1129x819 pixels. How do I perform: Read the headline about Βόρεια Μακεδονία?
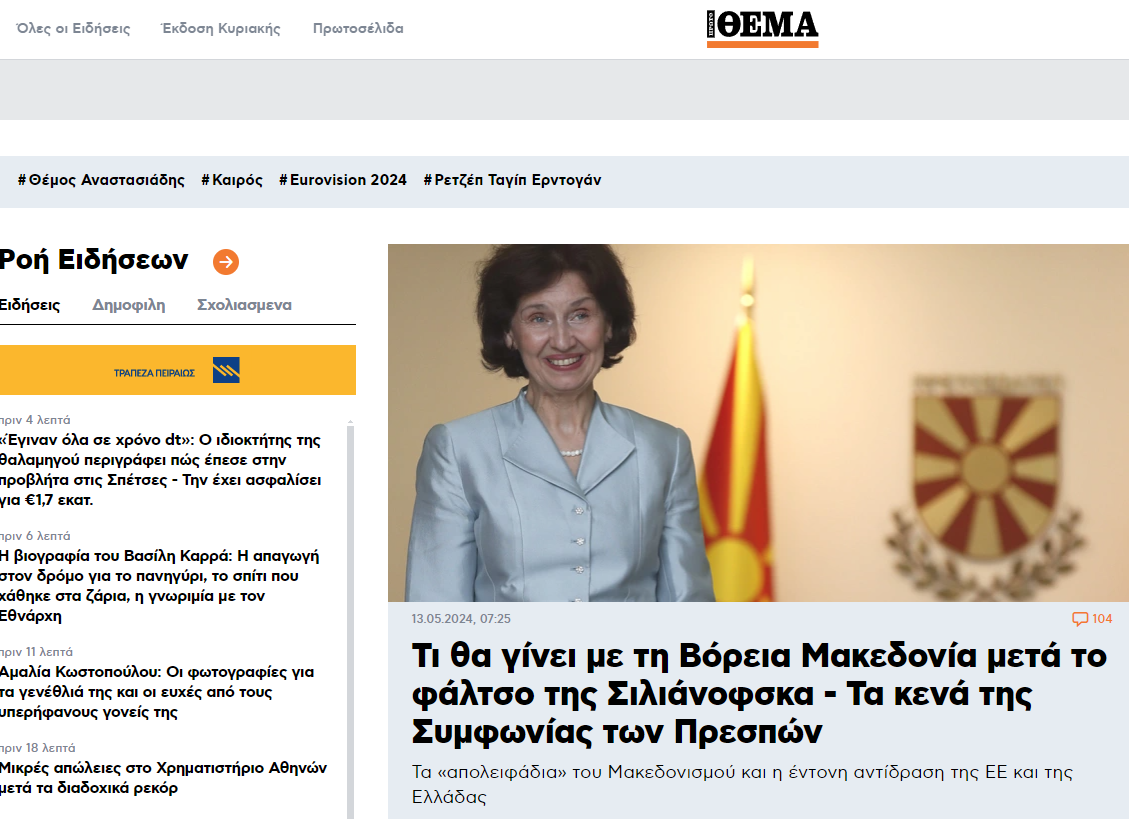pos(759,694)
